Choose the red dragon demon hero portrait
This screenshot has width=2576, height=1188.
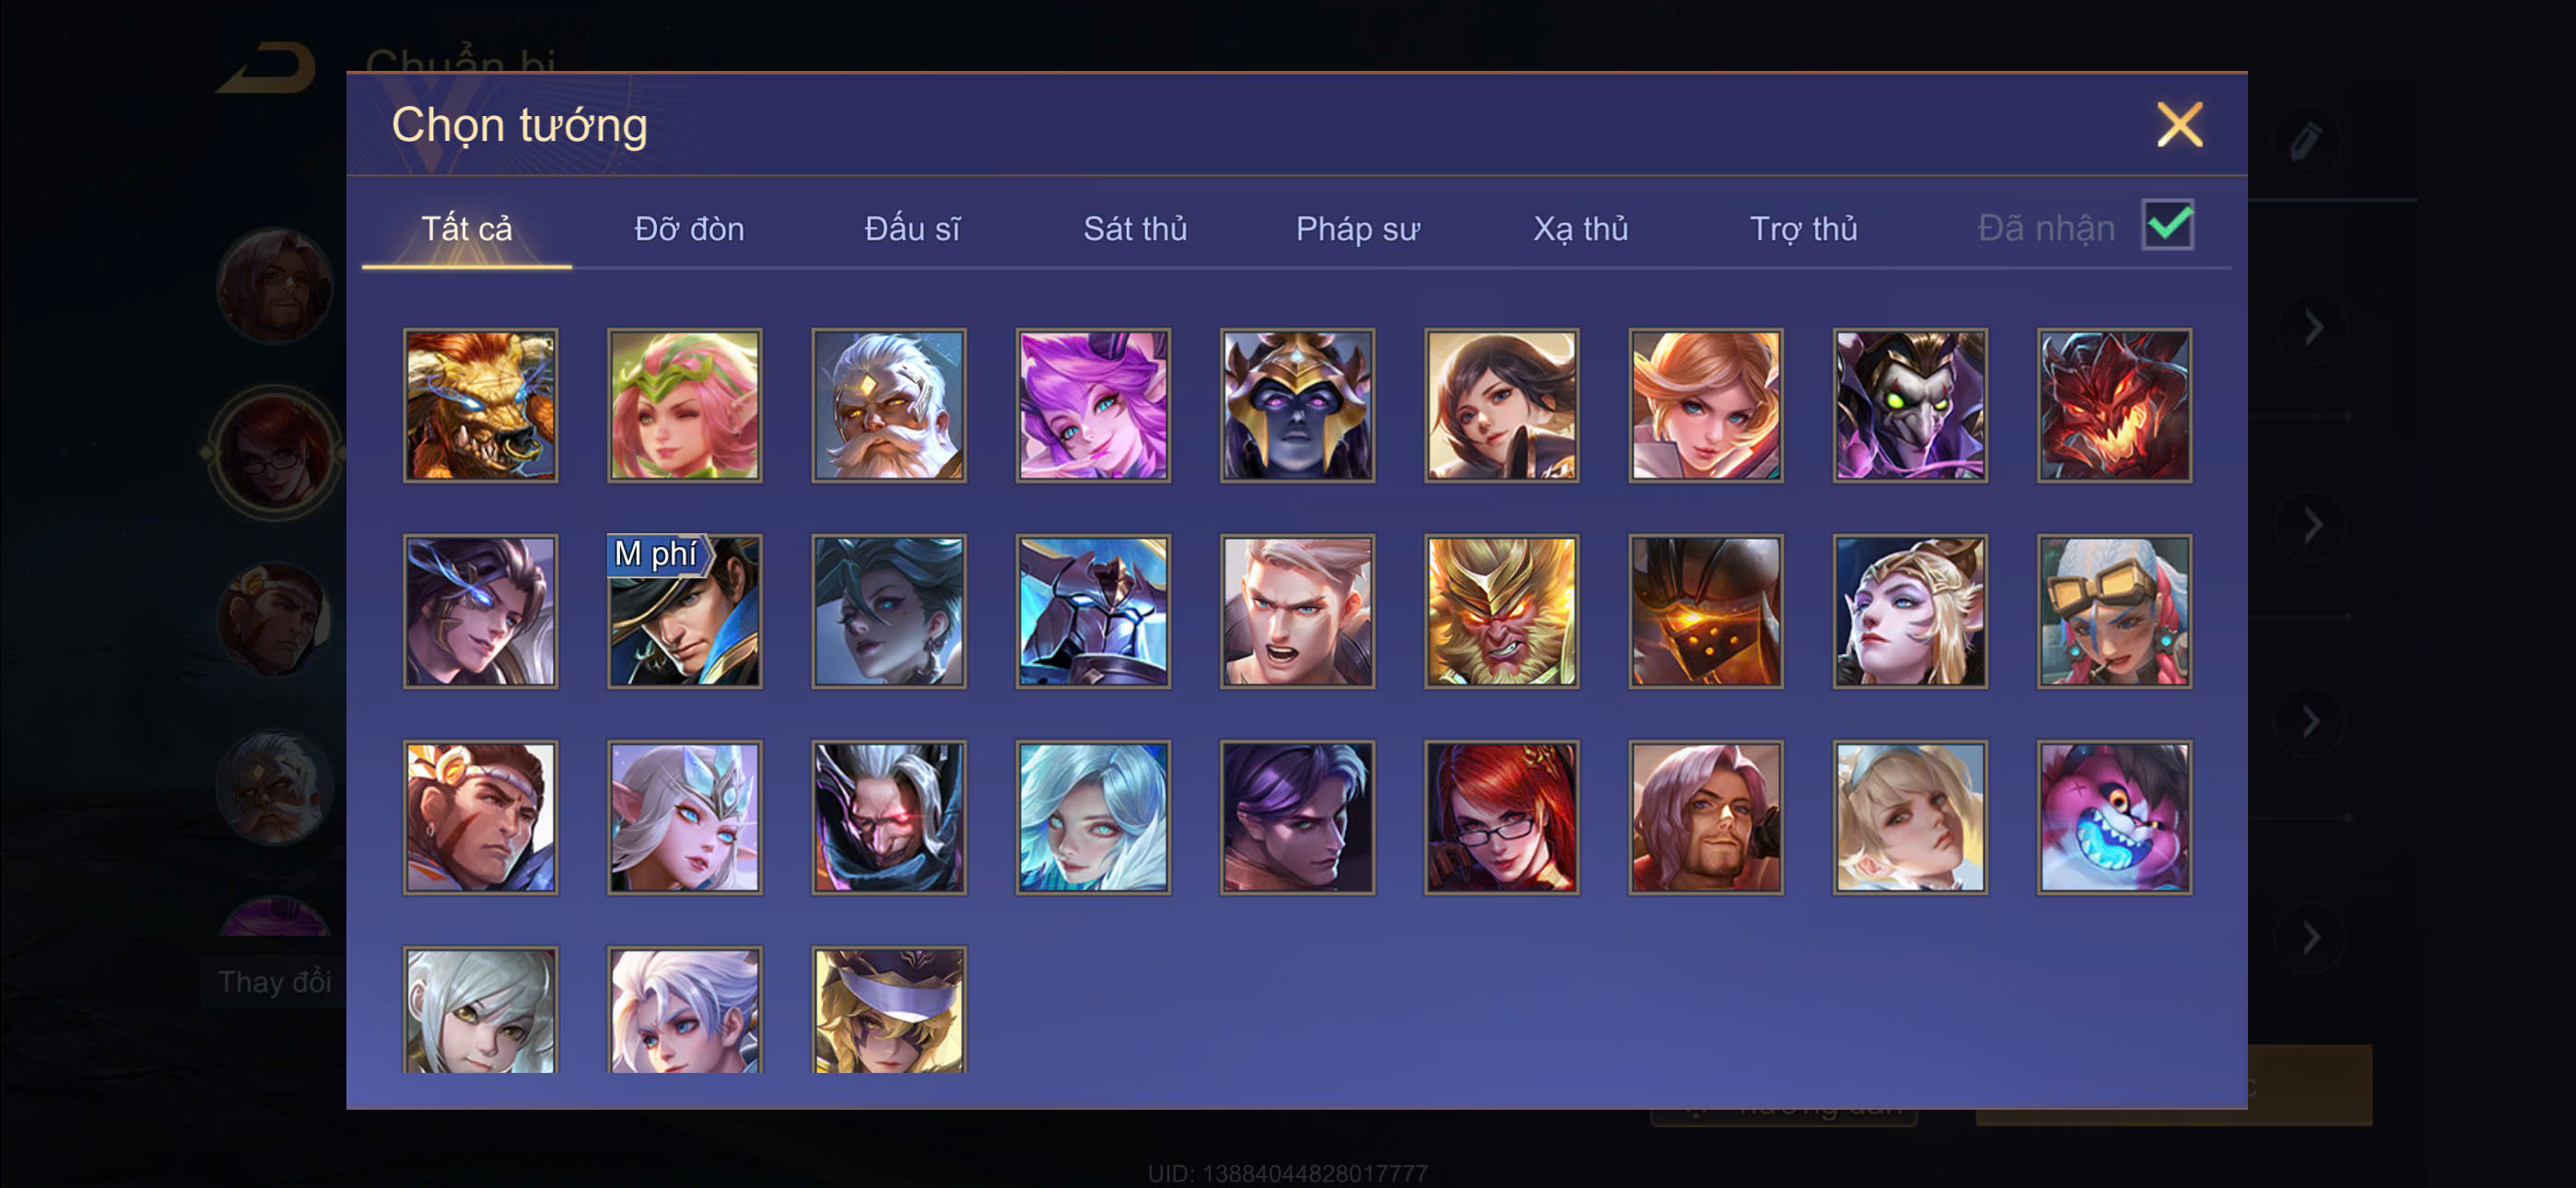pyautogui.click(x=2114, y=405)
